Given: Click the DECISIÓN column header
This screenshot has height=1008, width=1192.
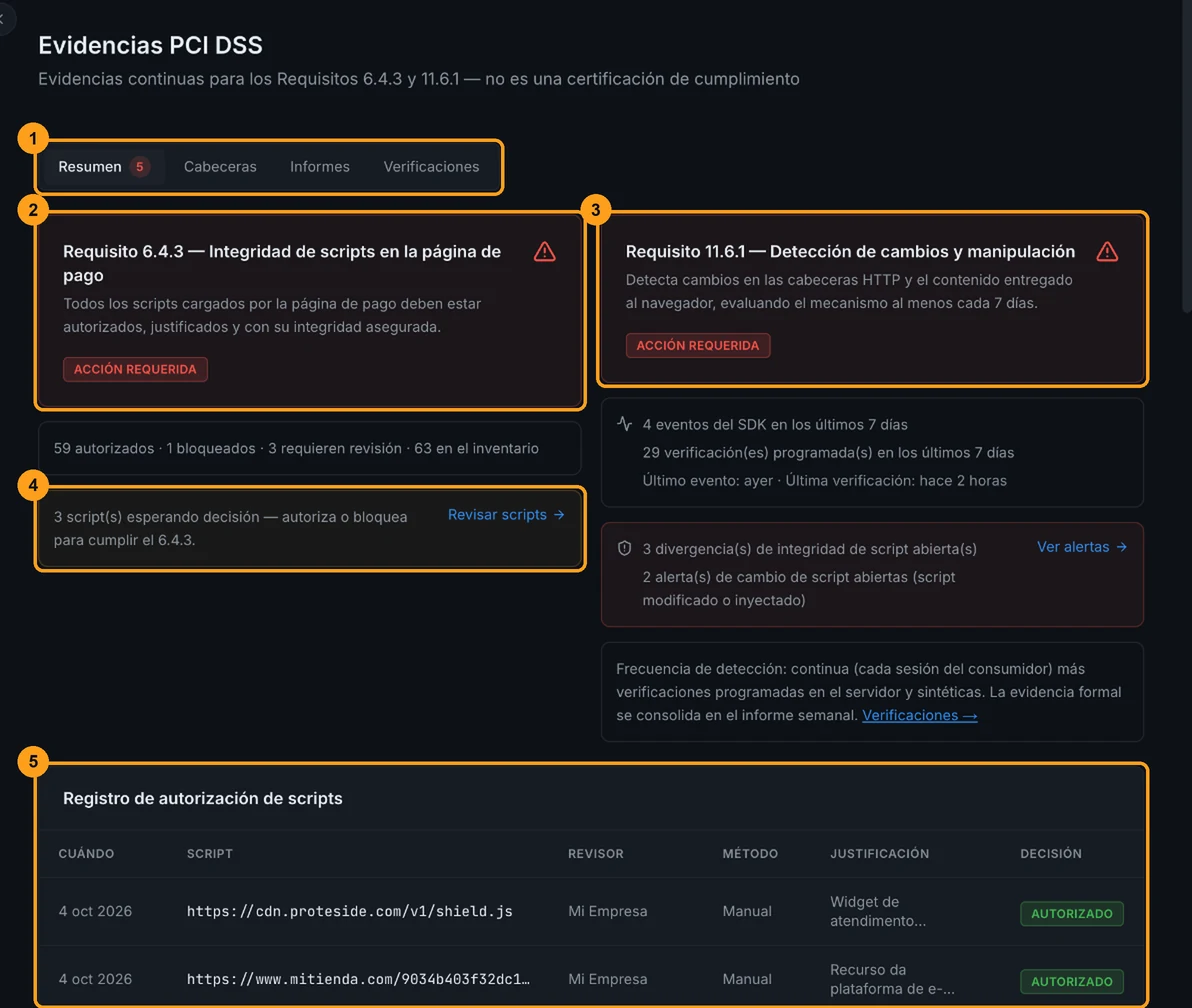Looking at the screenshot, I should [x=1051, y=854].
